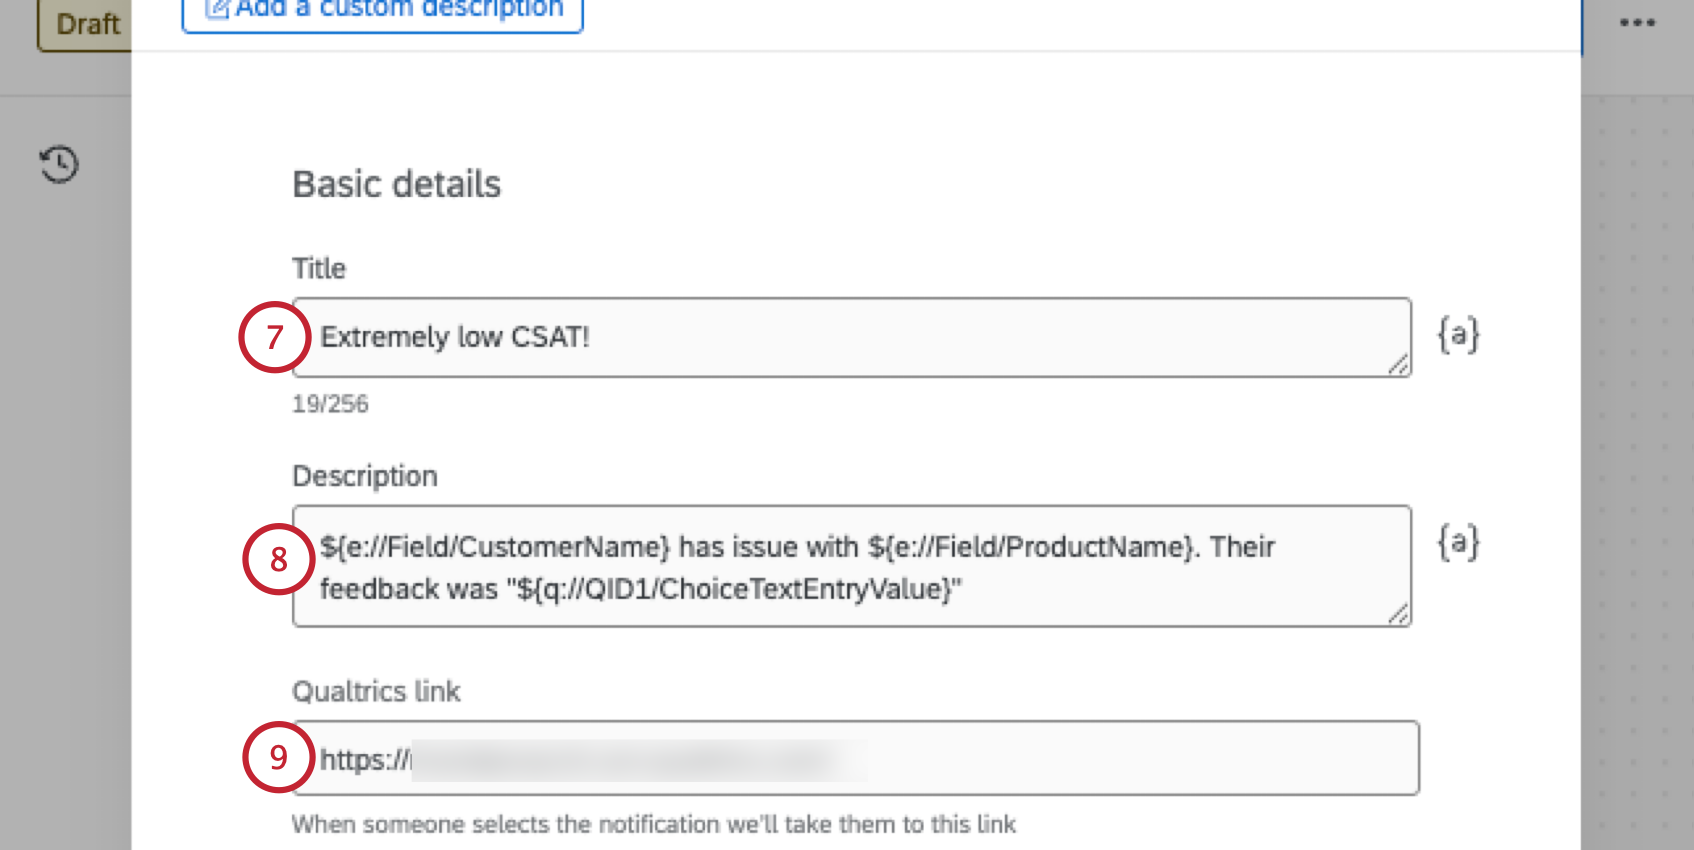This screenshot has height=850, width=1694.
Task: Click the Draft status badge
Action: pos(85,24)
